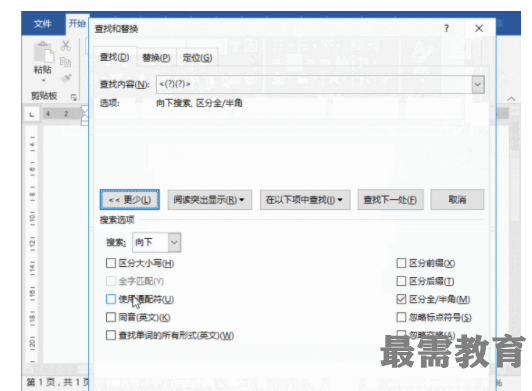Open the 搜索 direction dropdown 向下
The image size is (532, 391).
[x=174, y=242]
